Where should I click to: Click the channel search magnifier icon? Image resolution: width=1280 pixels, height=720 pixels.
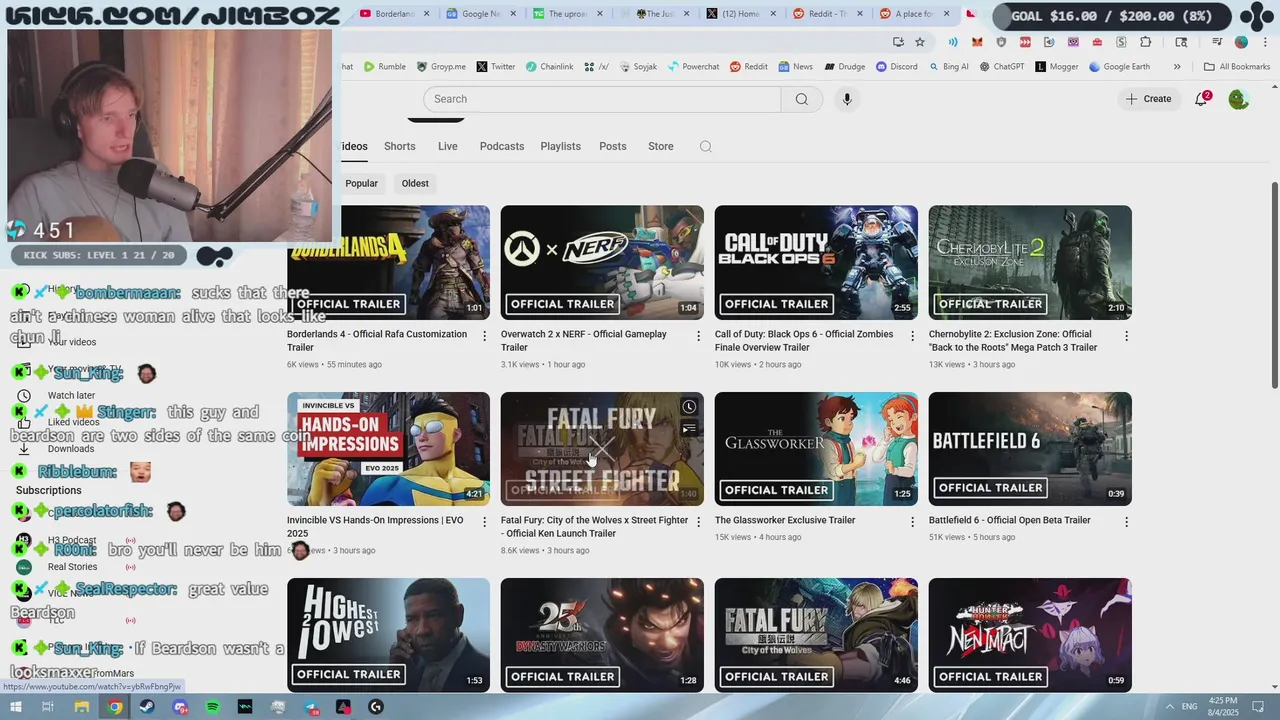705,146
